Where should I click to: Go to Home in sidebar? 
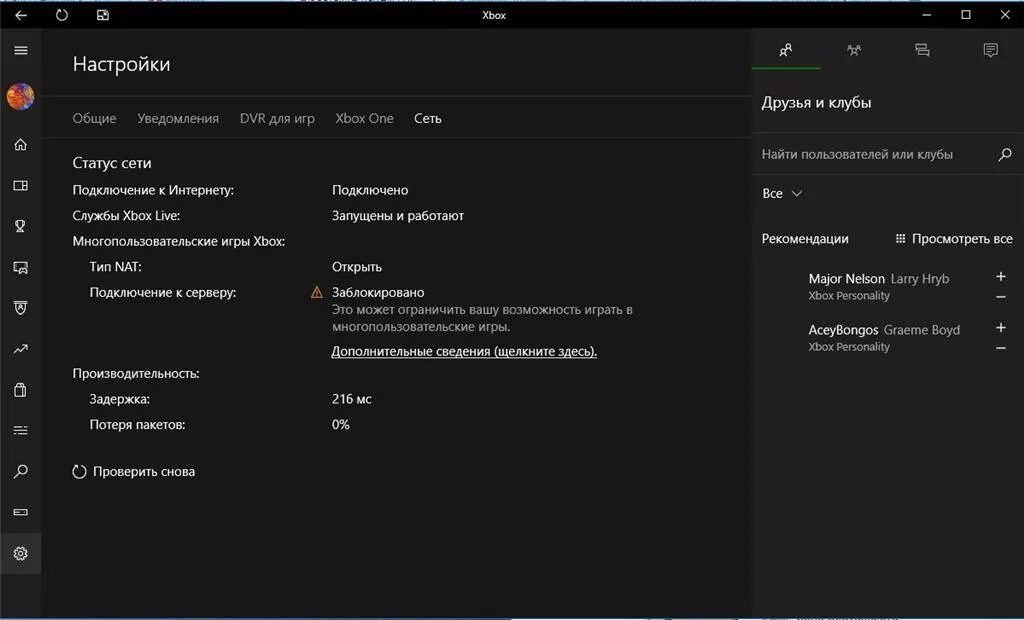(21, 144)
